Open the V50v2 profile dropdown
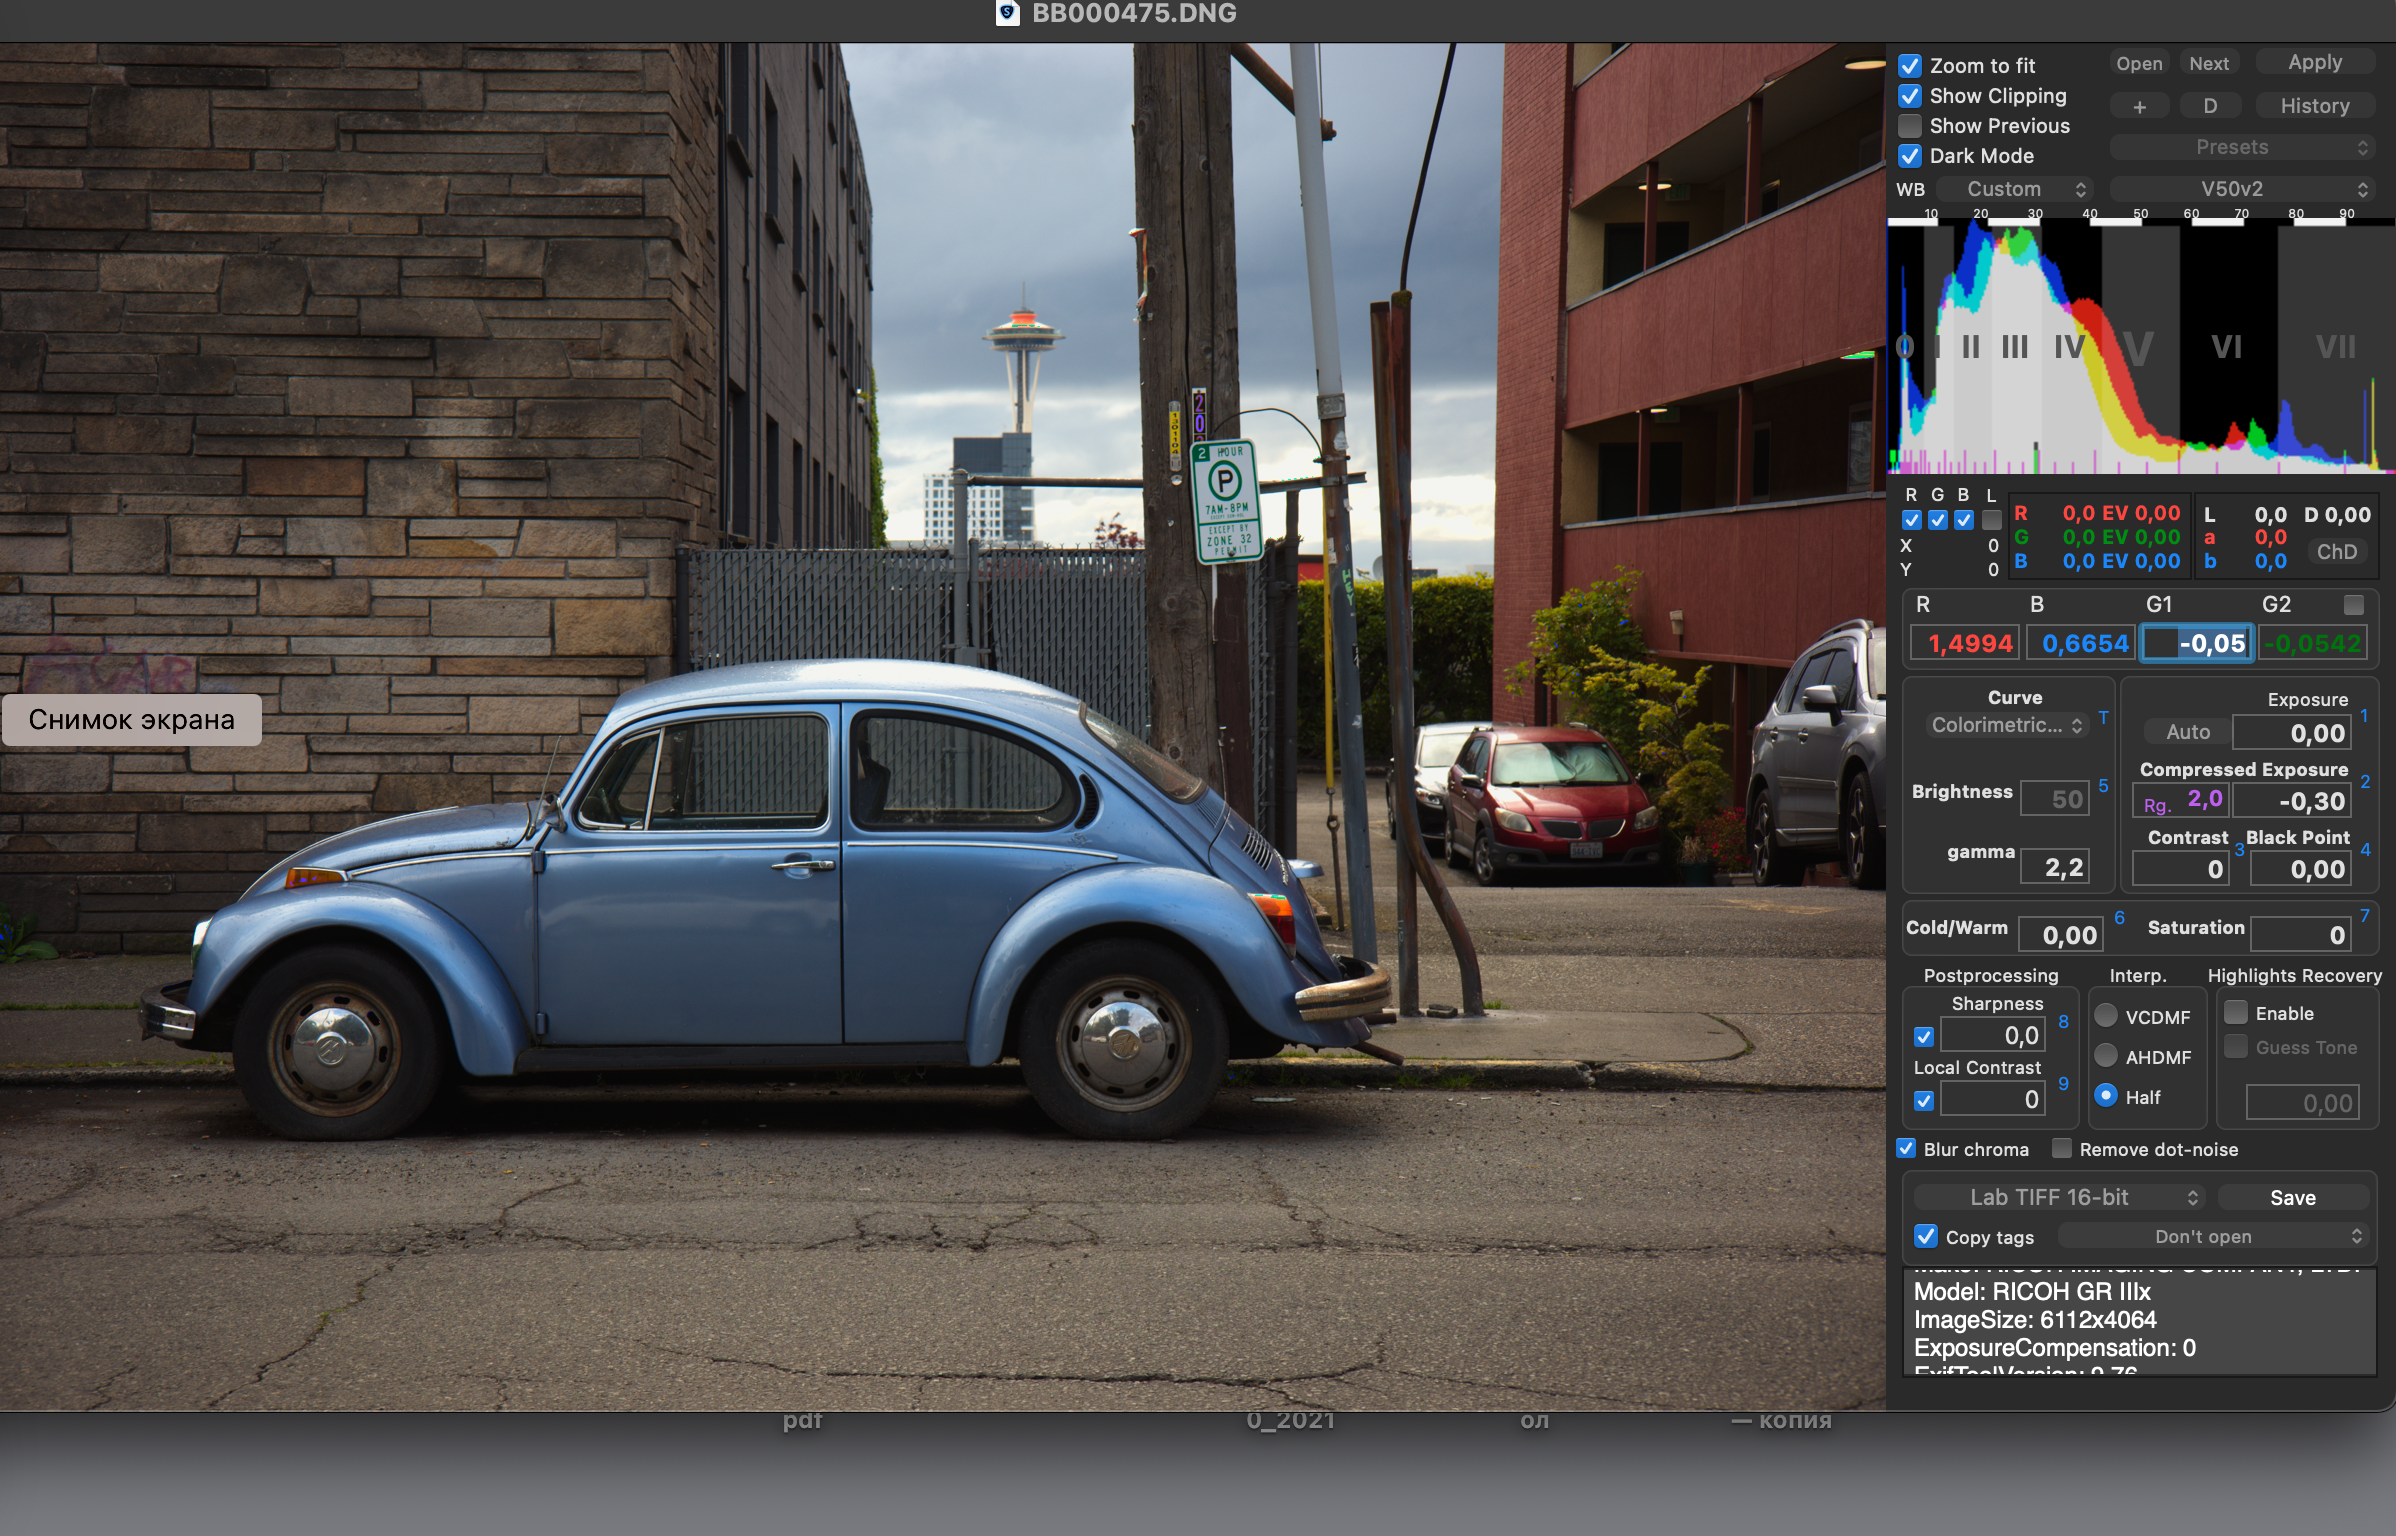The width and height of the screenshot is (2396, 1536). [2241, 189]
